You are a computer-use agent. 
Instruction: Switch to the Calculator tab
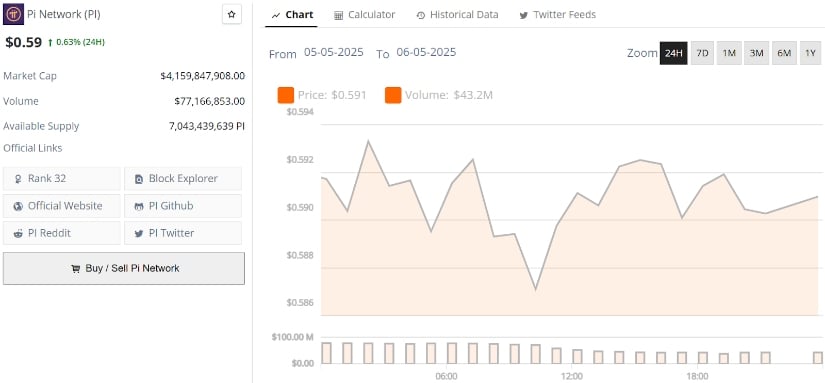pyautogui.click(x=364, y=15)
